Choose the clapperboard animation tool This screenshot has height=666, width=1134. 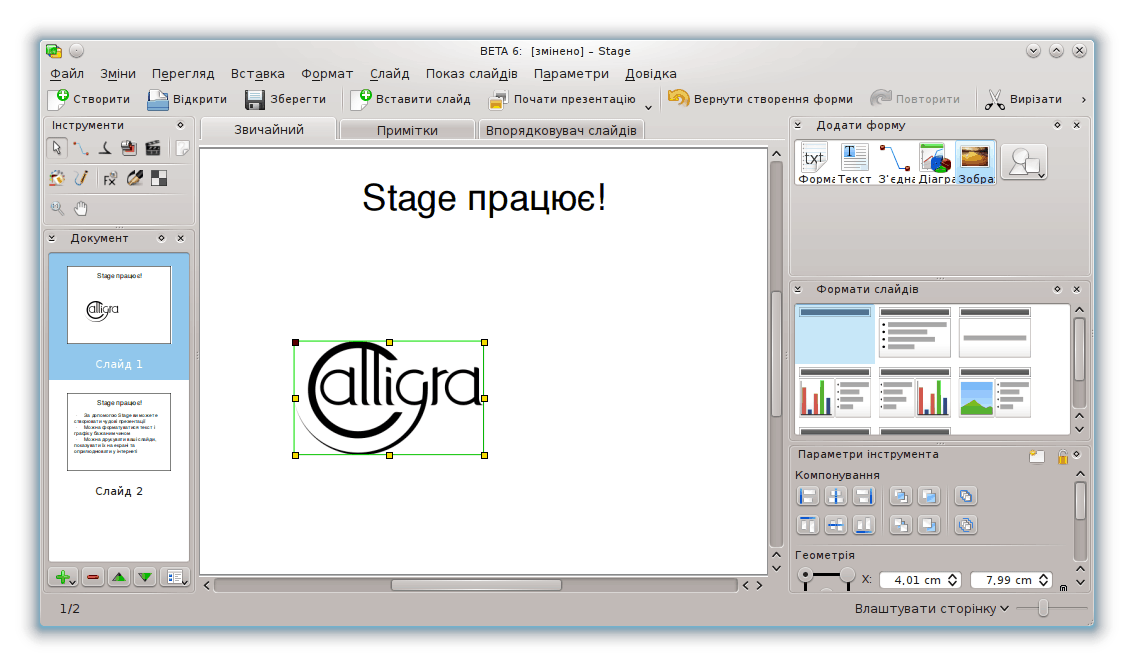click(153, 149)
